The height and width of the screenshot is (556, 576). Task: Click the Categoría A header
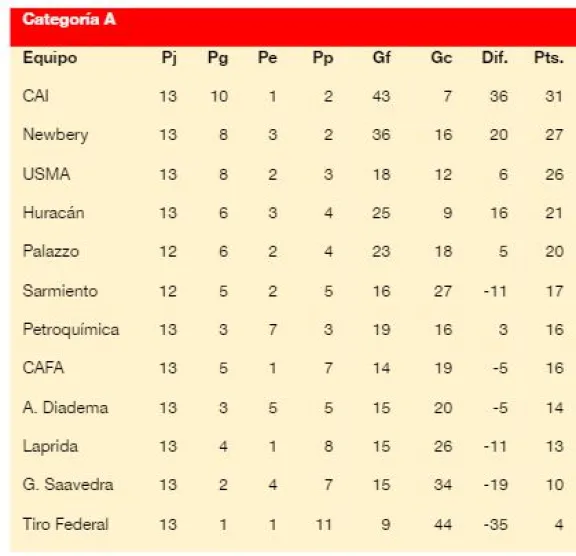69,19
